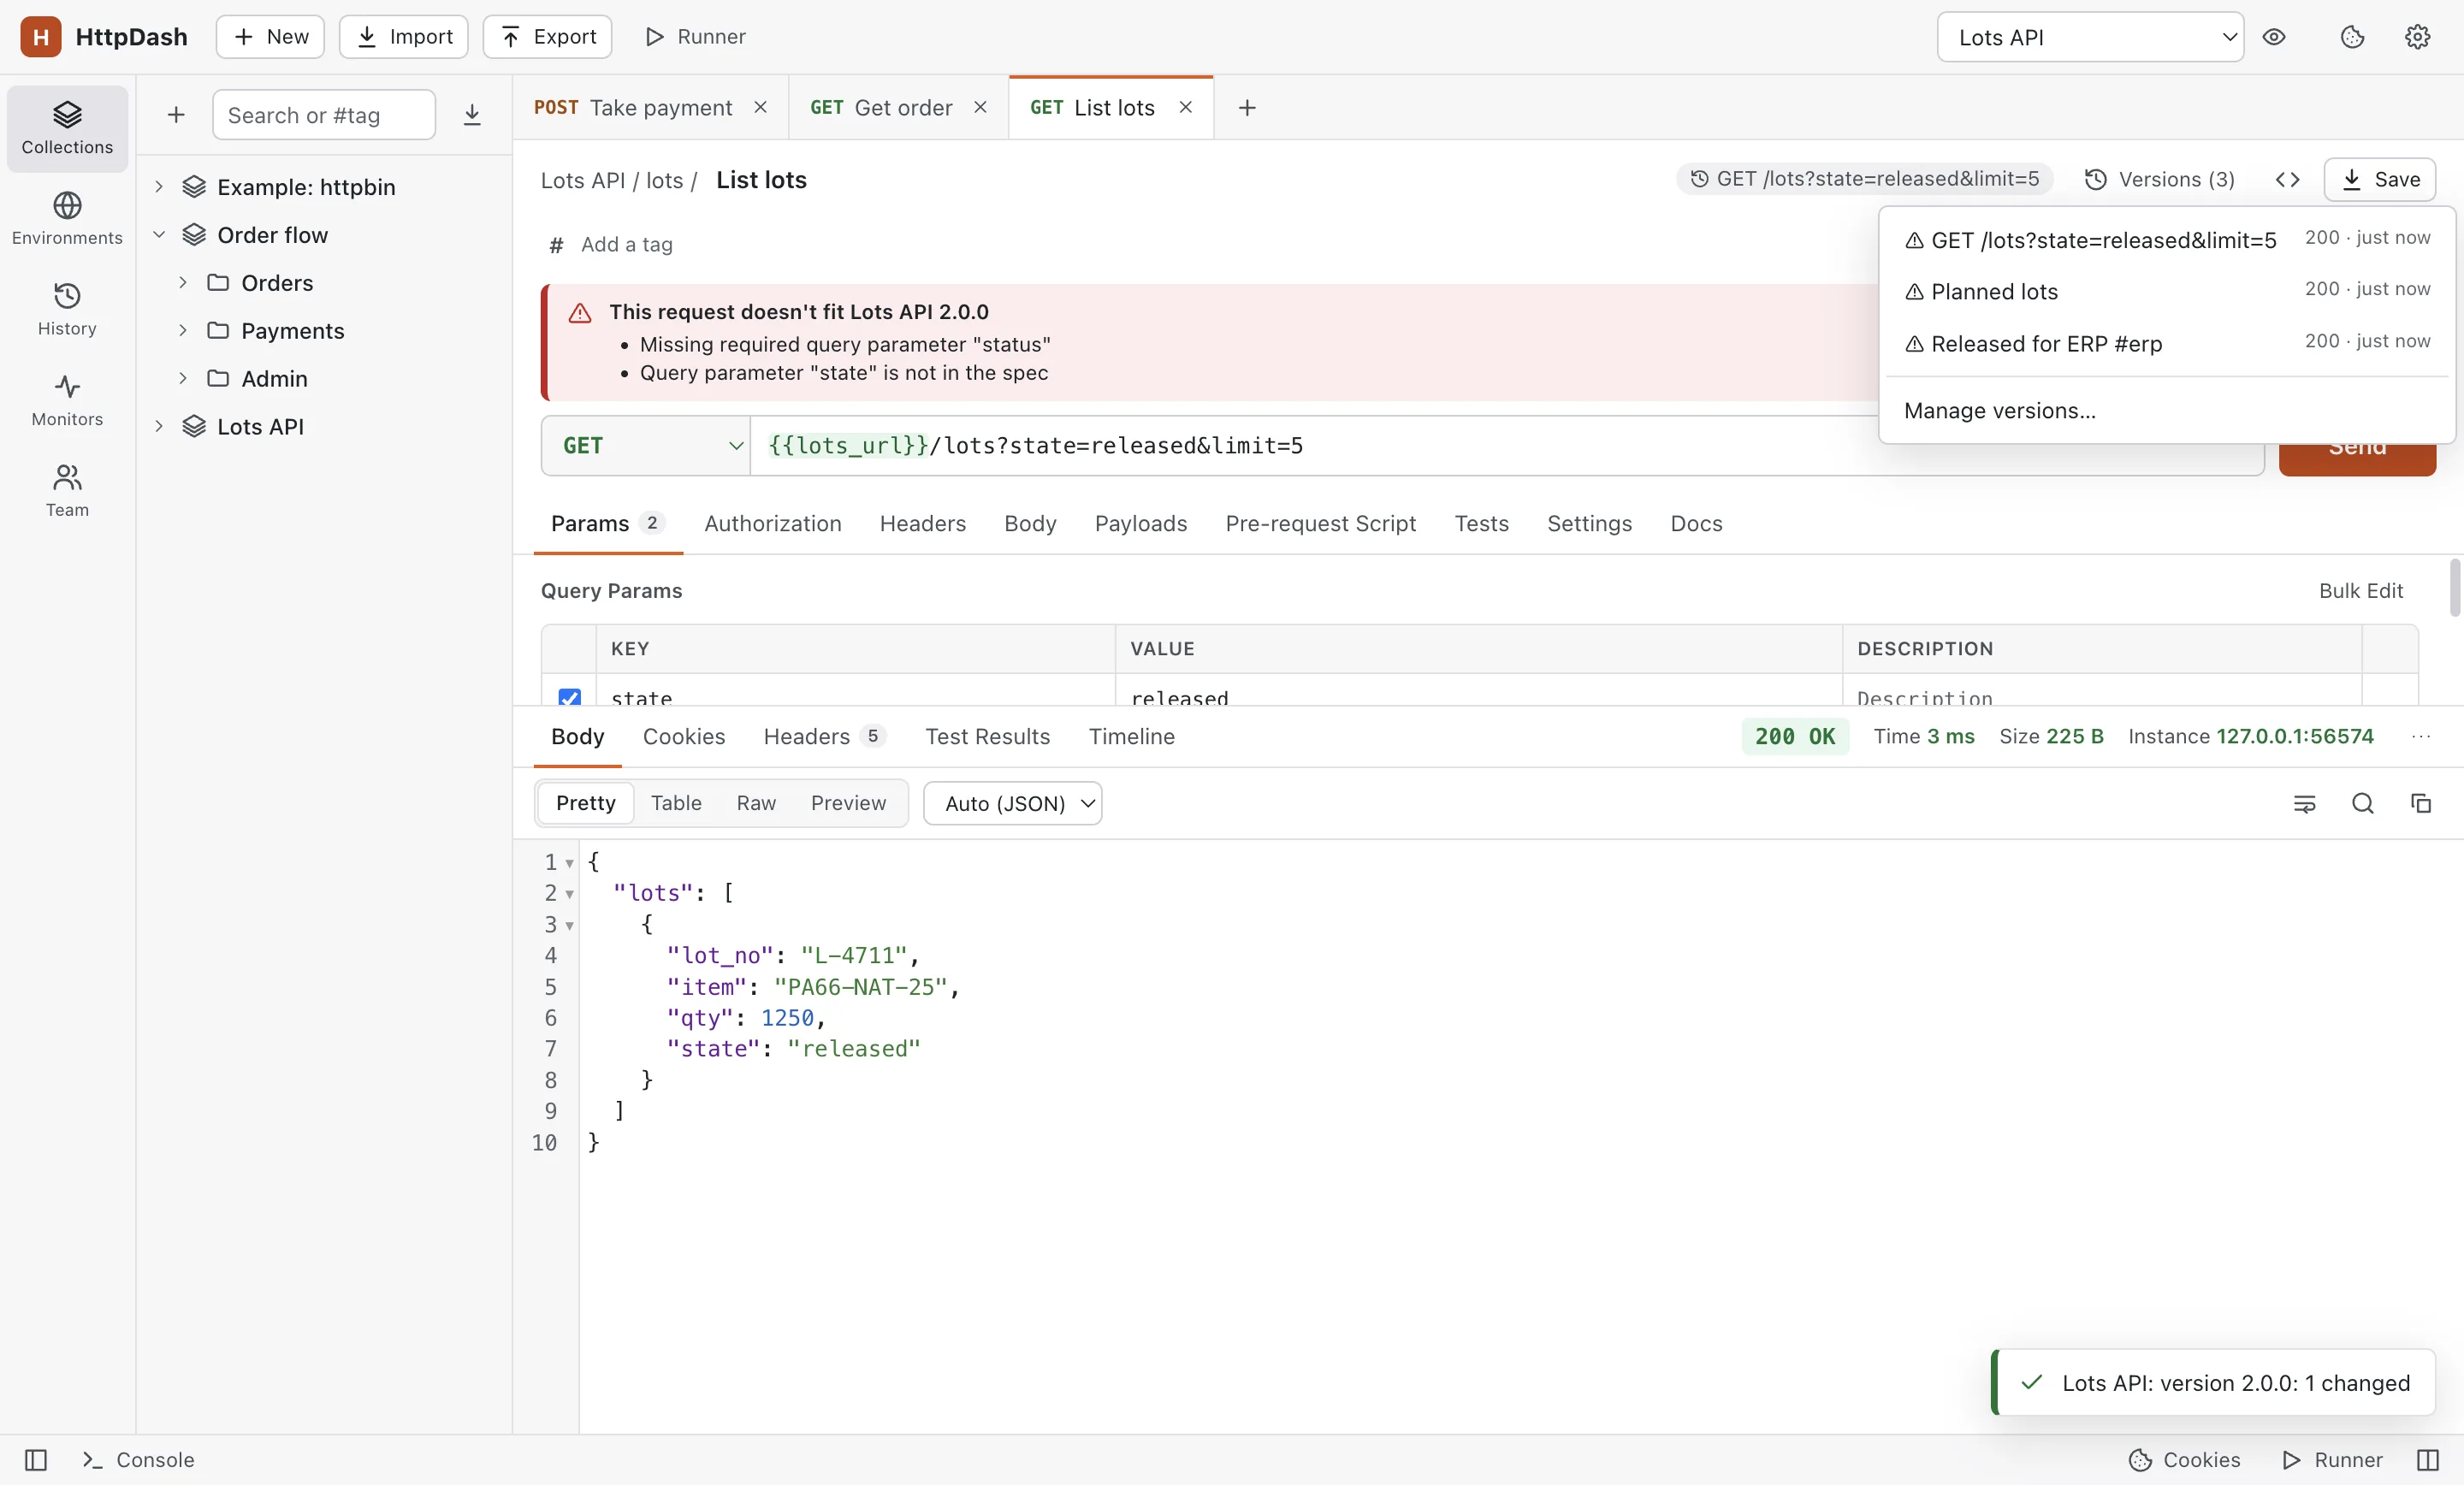The height and width of the screenshot is (1485, 2464).
Task: Toggle the right split panel icon in status bar
Action: point(2427,1459)
